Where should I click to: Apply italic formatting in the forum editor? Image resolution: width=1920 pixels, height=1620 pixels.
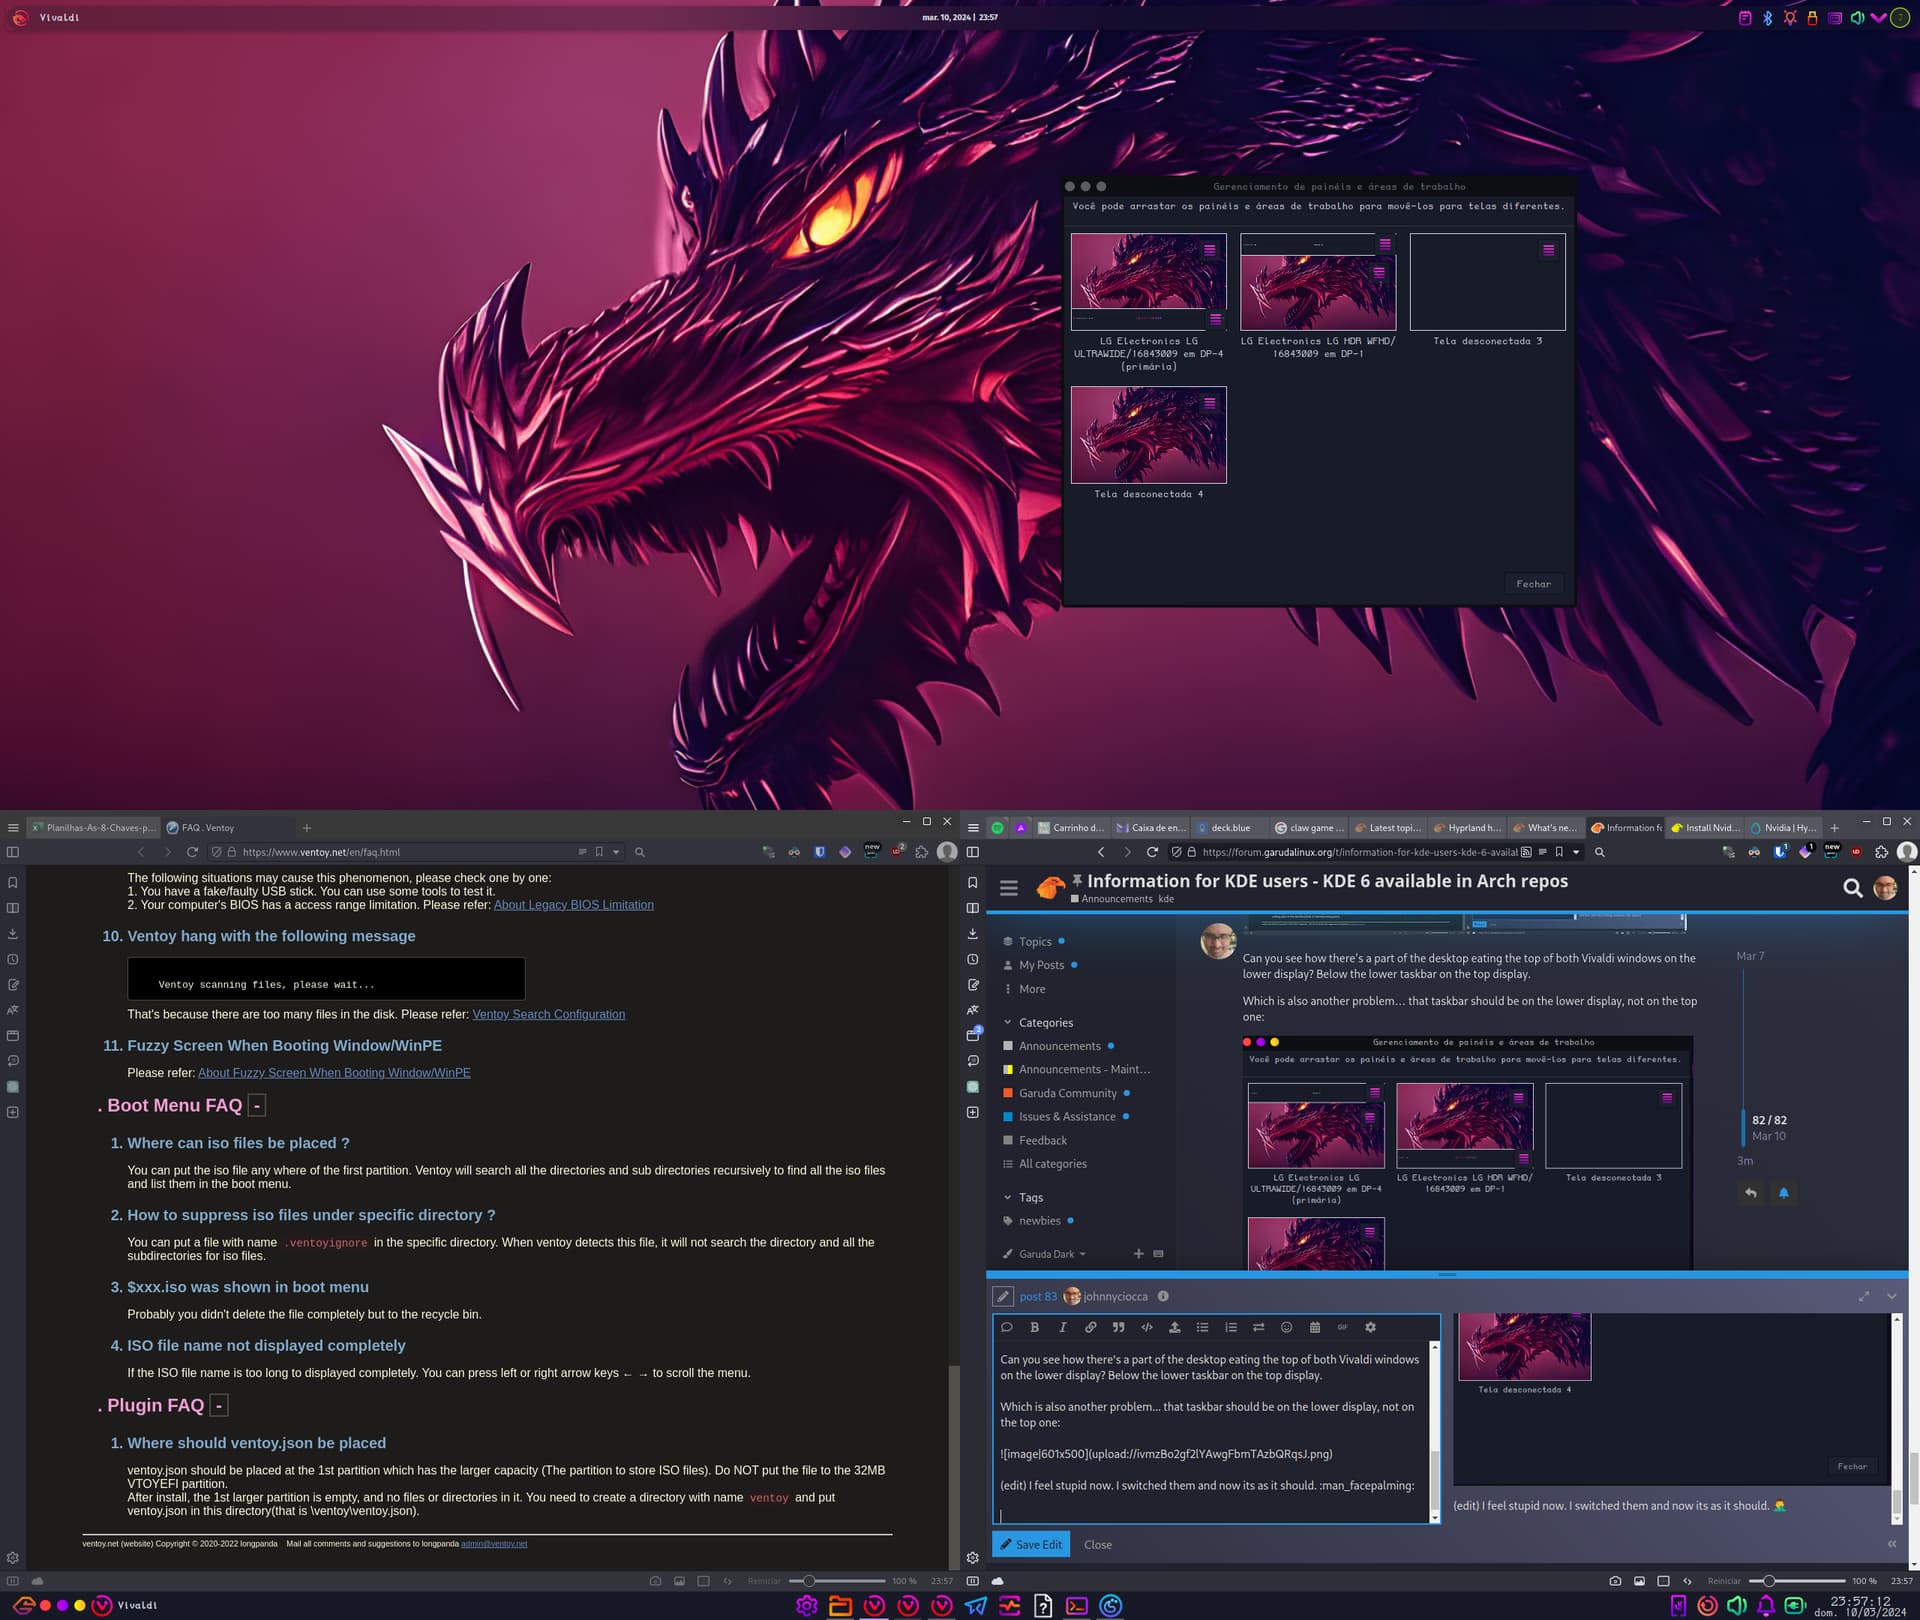[x=1063, y=1327]
